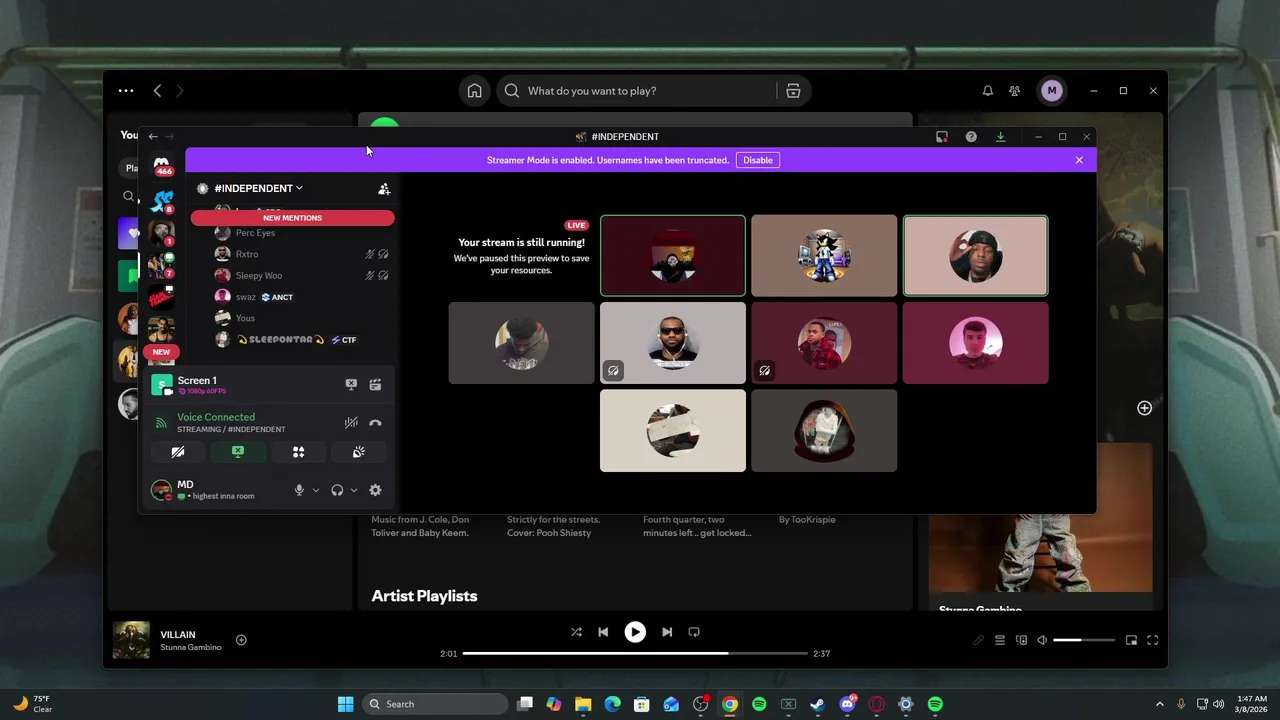1280x720 pixels.
Task: Toggle Spotify repeat
Action: [694, 632]
